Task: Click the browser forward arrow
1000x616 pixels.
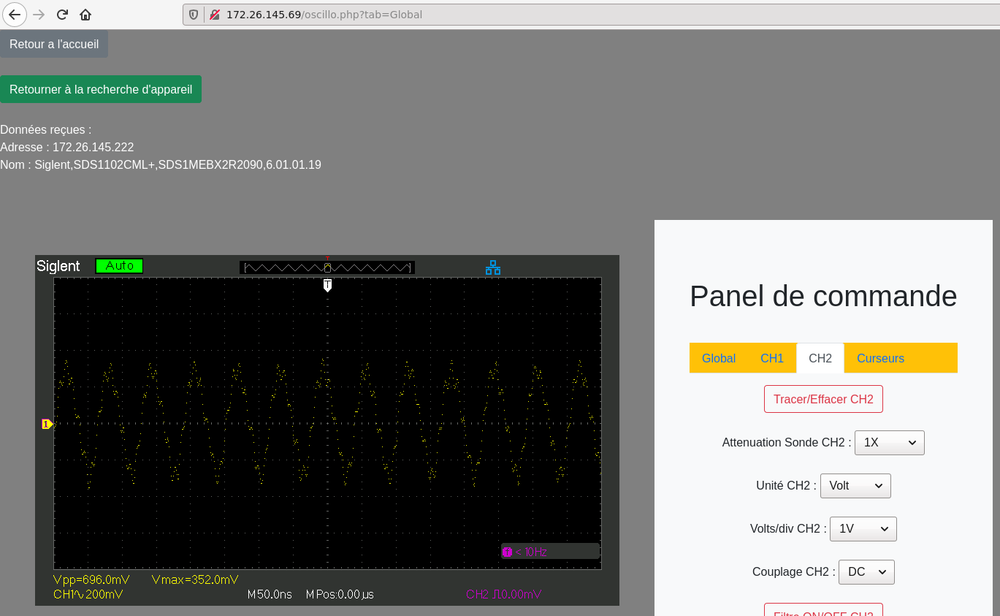Action: point(39,15)
